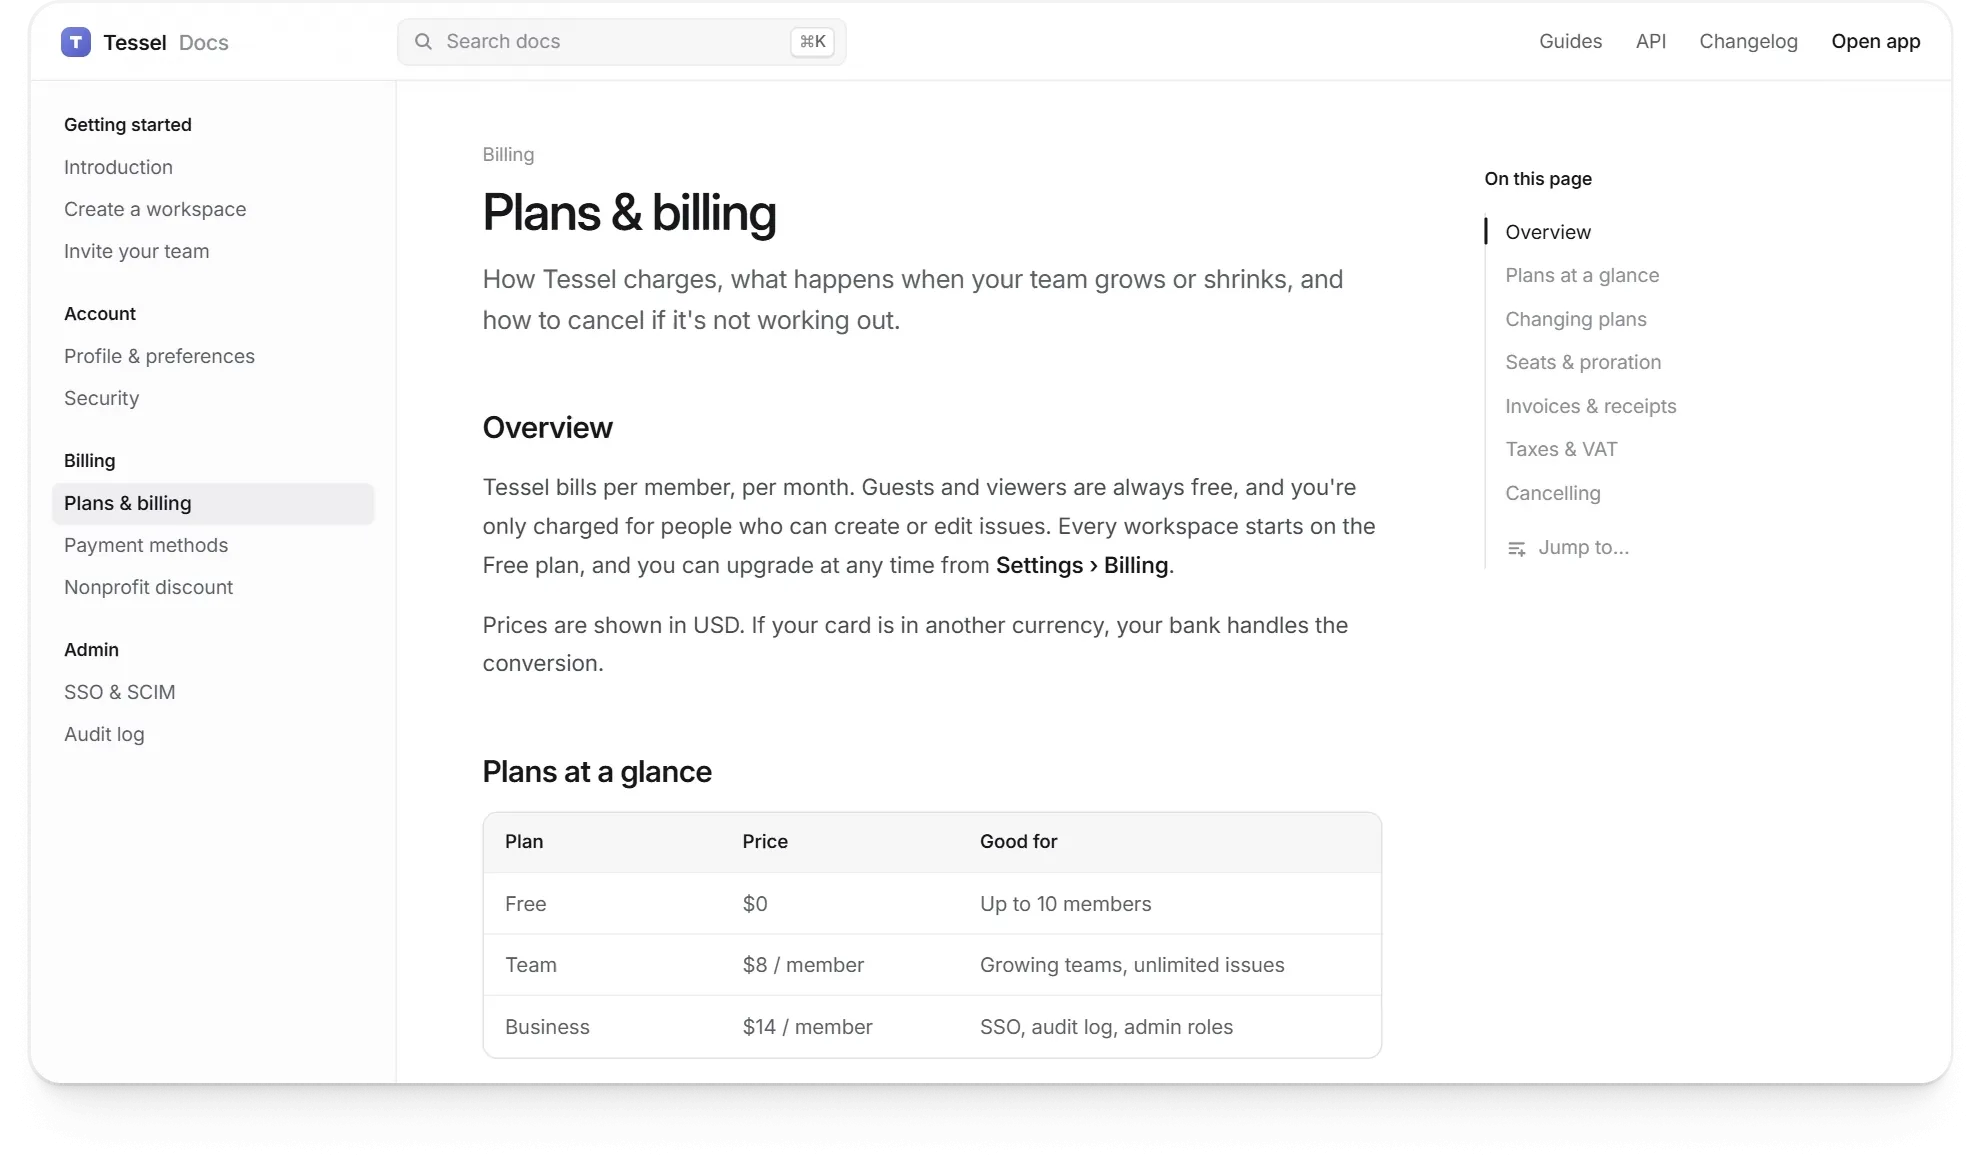Open Payment methods page
Screen dimensions: 1982x1176
[x=146, y=545]
